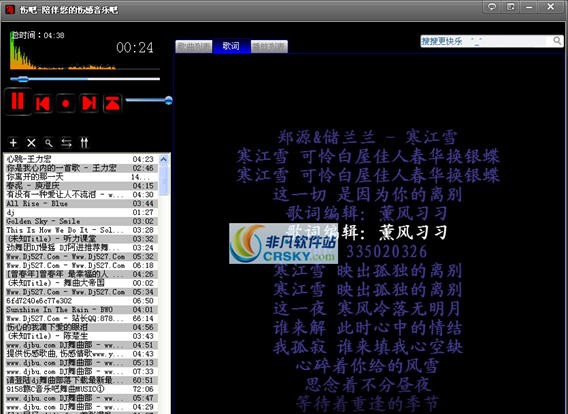Click the playlist scrollbar thumb
The width and height of the screenshot is (568, 414).
164,180
